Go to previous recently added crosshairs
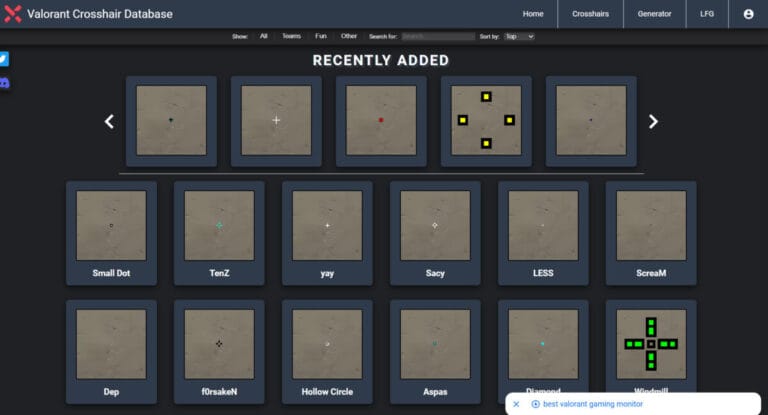 pos(109,121)
